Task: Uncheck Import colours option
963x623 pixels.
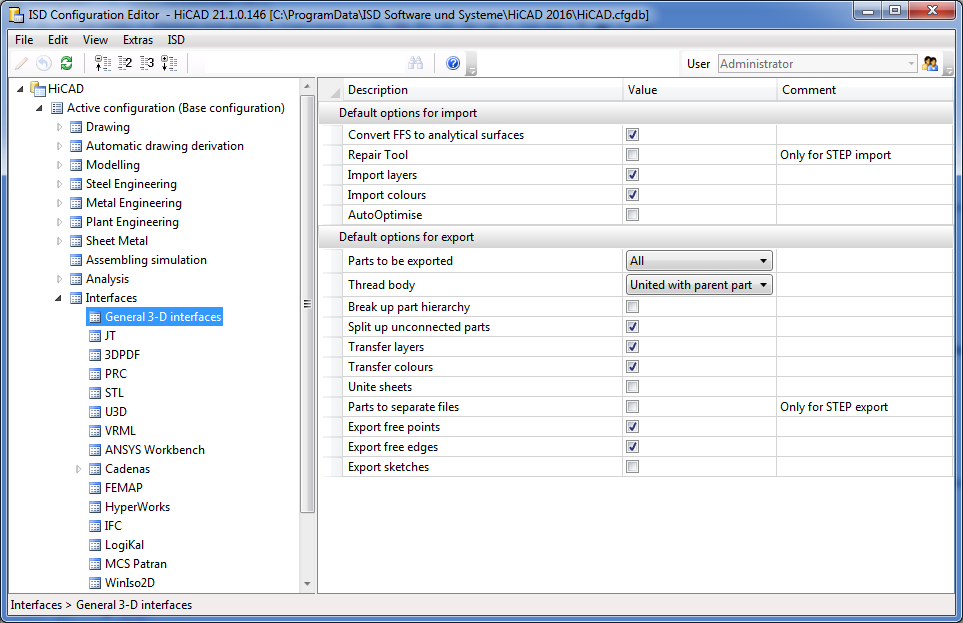Action: tap(632, 195)
